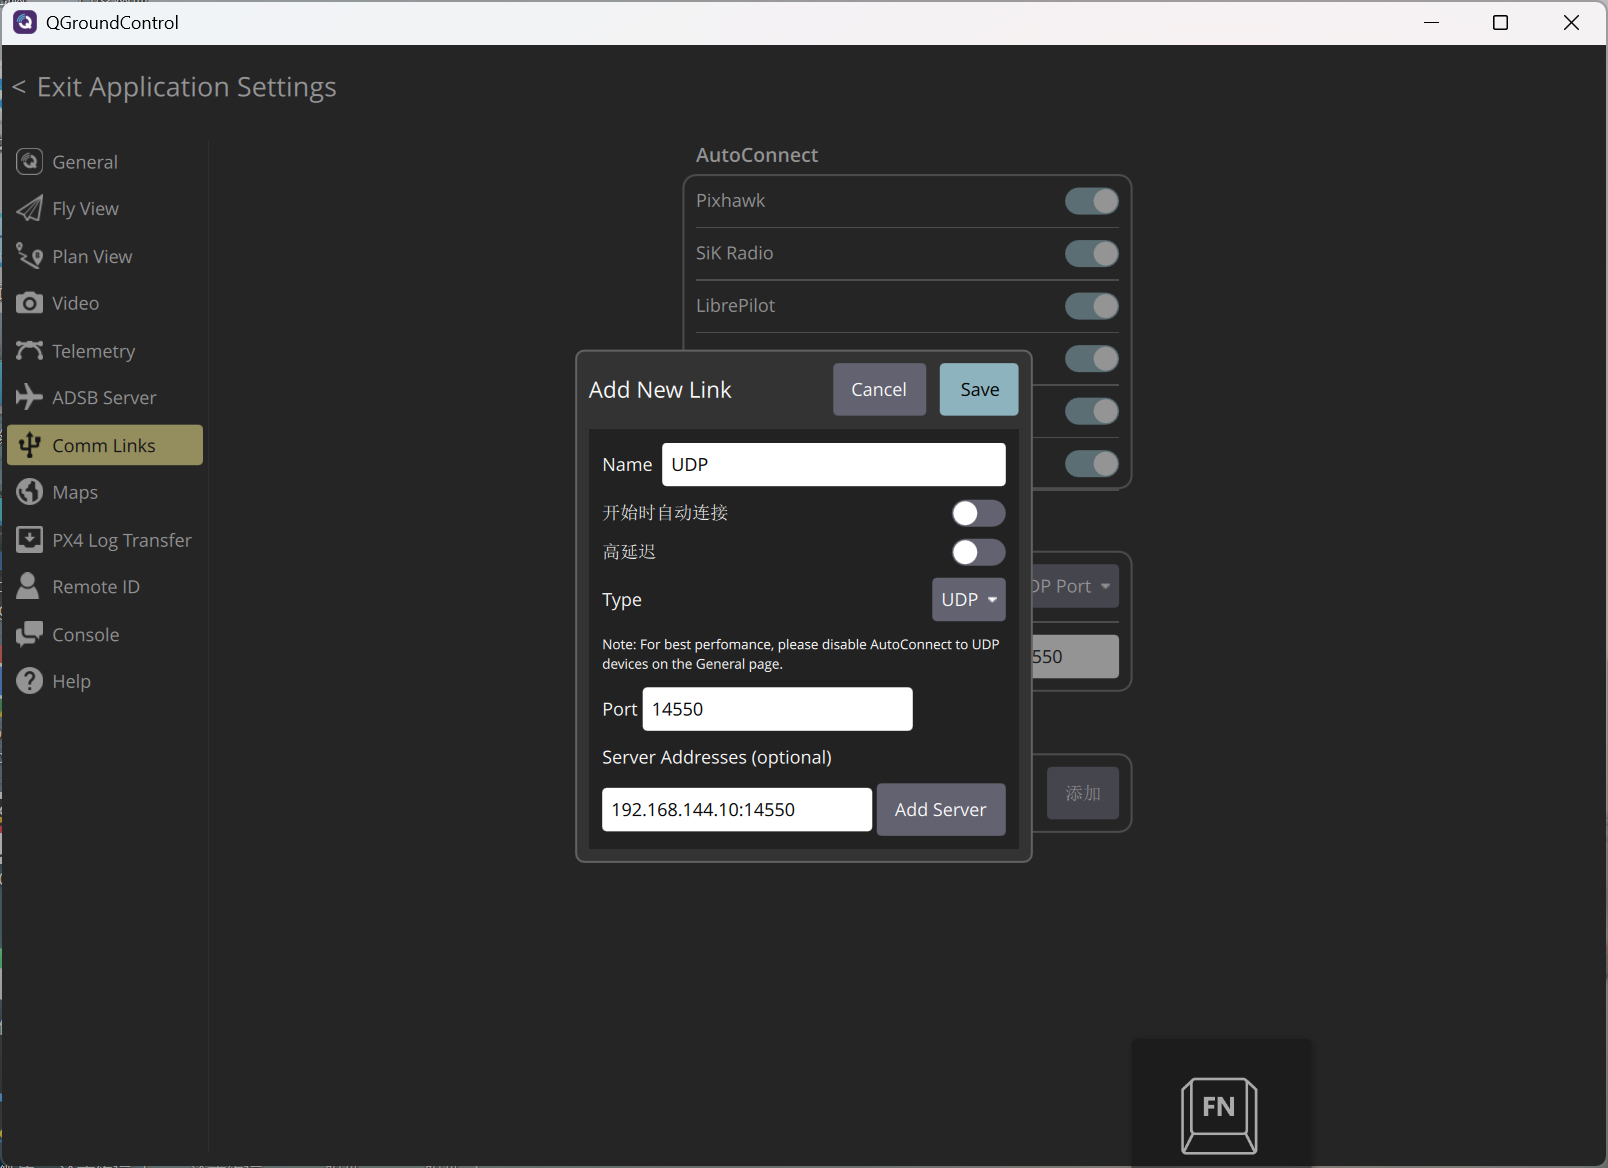Click the Help question mark icon
This screenshot has height=1168, width=1608.
click(x=30, y=681)
